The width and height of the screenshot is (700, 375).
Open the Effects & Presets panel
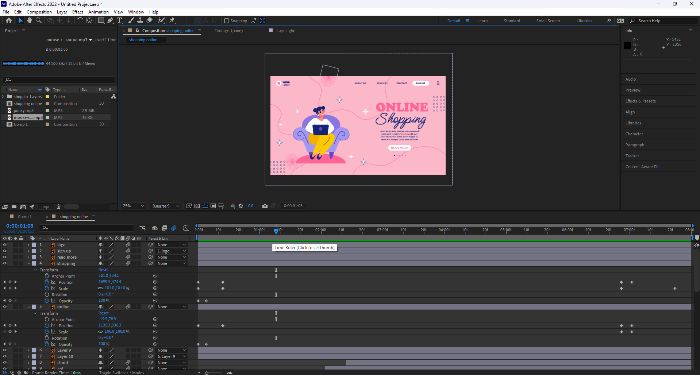[x=641, y=101]
